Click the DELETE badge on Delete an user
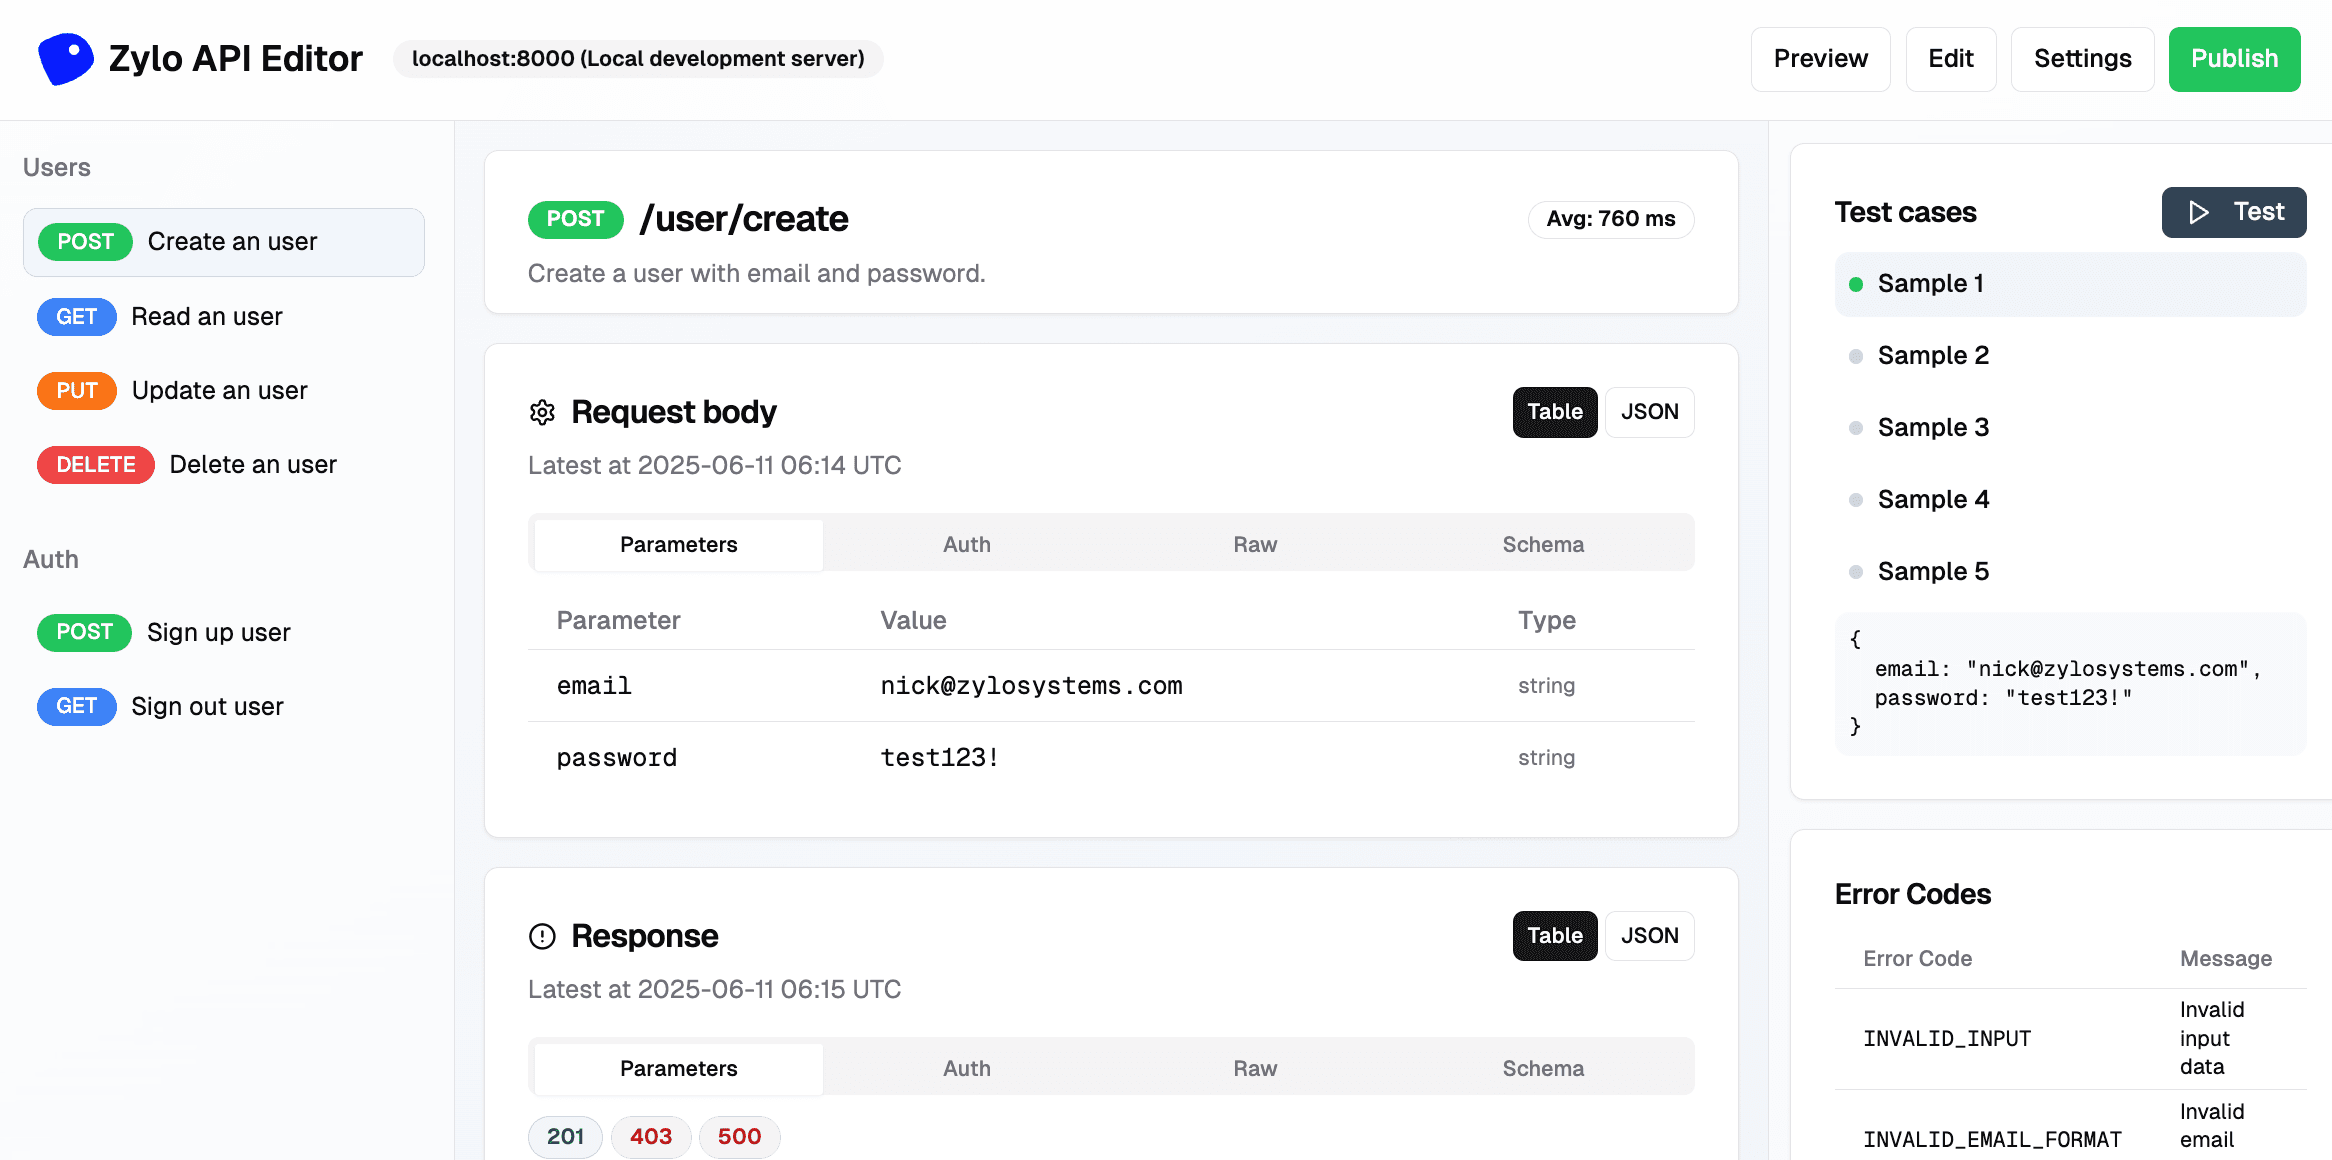Screen dimensions: 2332x1160 point(95,464)
